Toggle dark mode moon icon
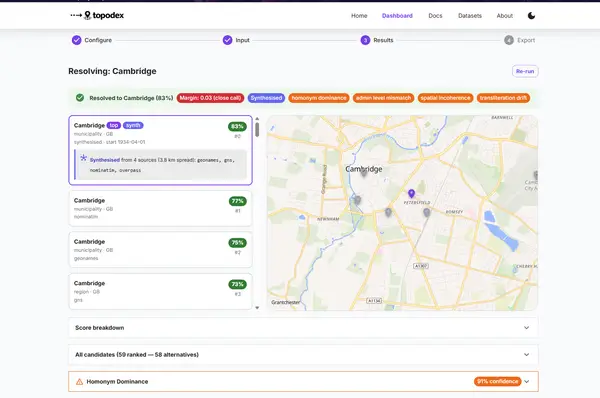 point(531,16)
